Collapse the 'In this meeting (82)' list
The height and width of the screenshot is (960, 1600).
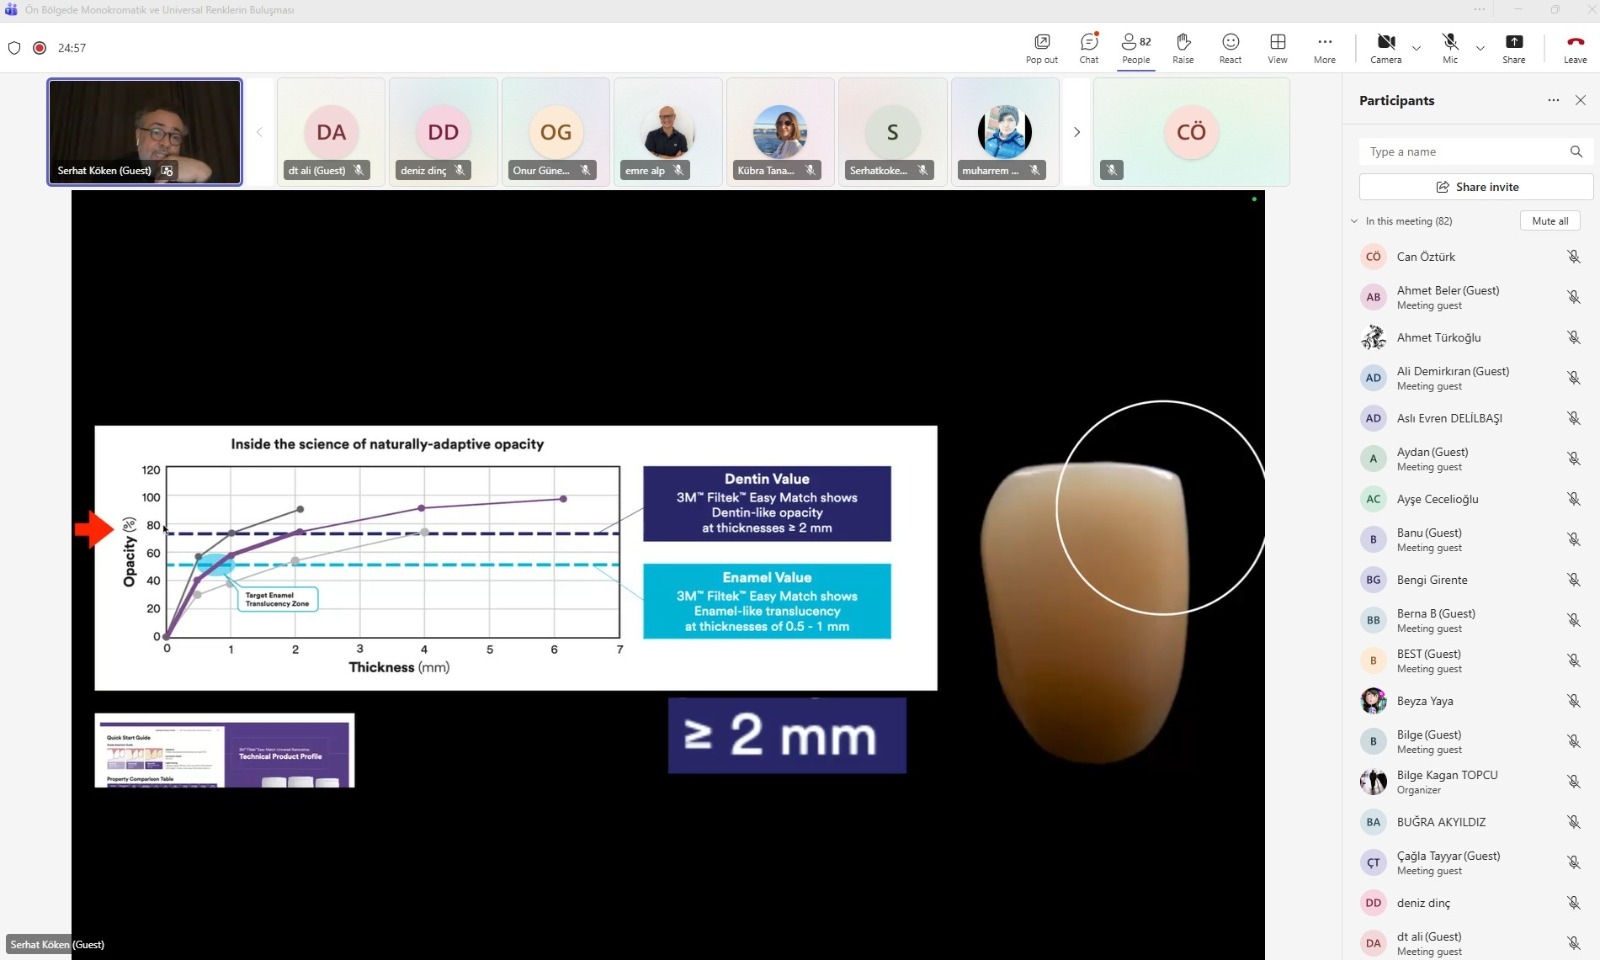(1355, 221)
